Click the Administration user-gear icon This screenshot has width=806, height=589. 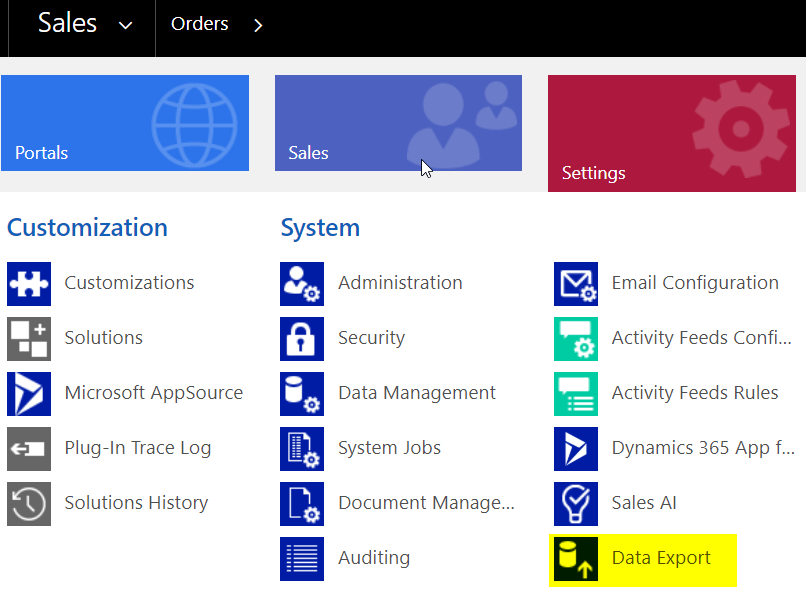pos(302,284)
